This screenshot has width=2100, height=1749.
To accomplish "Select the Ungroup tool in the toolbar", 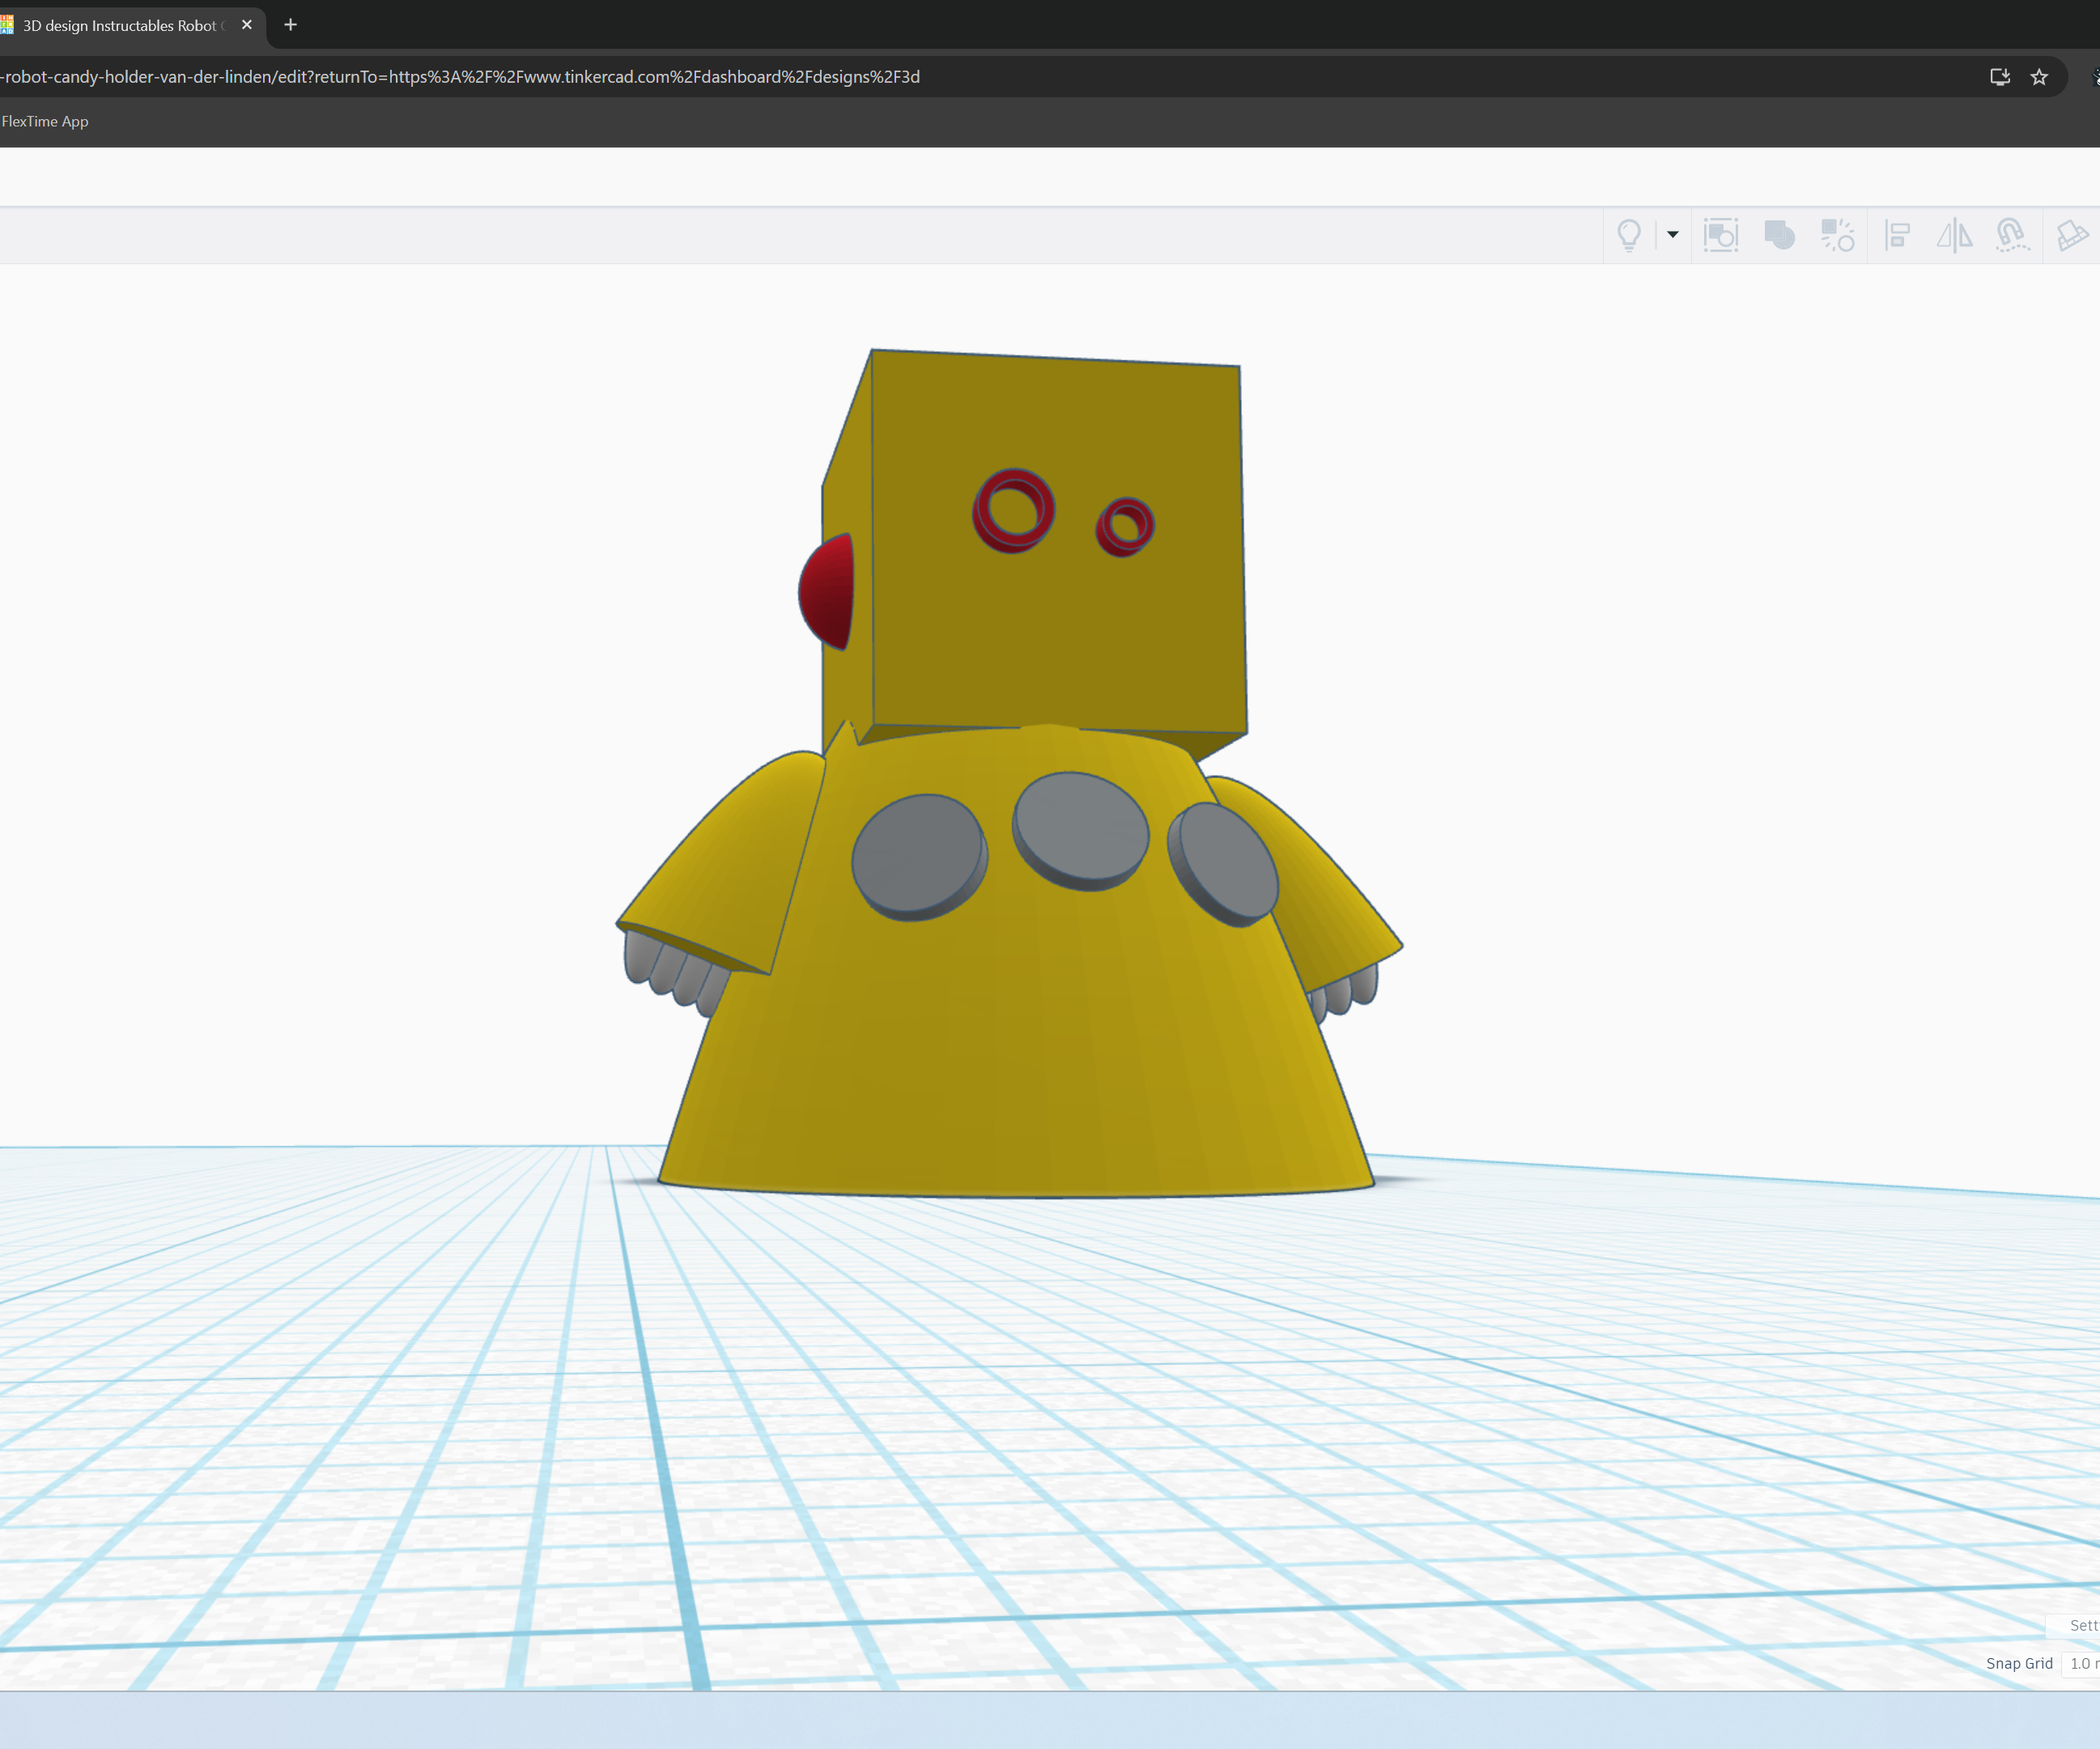I will click(x=1838, y=235).
